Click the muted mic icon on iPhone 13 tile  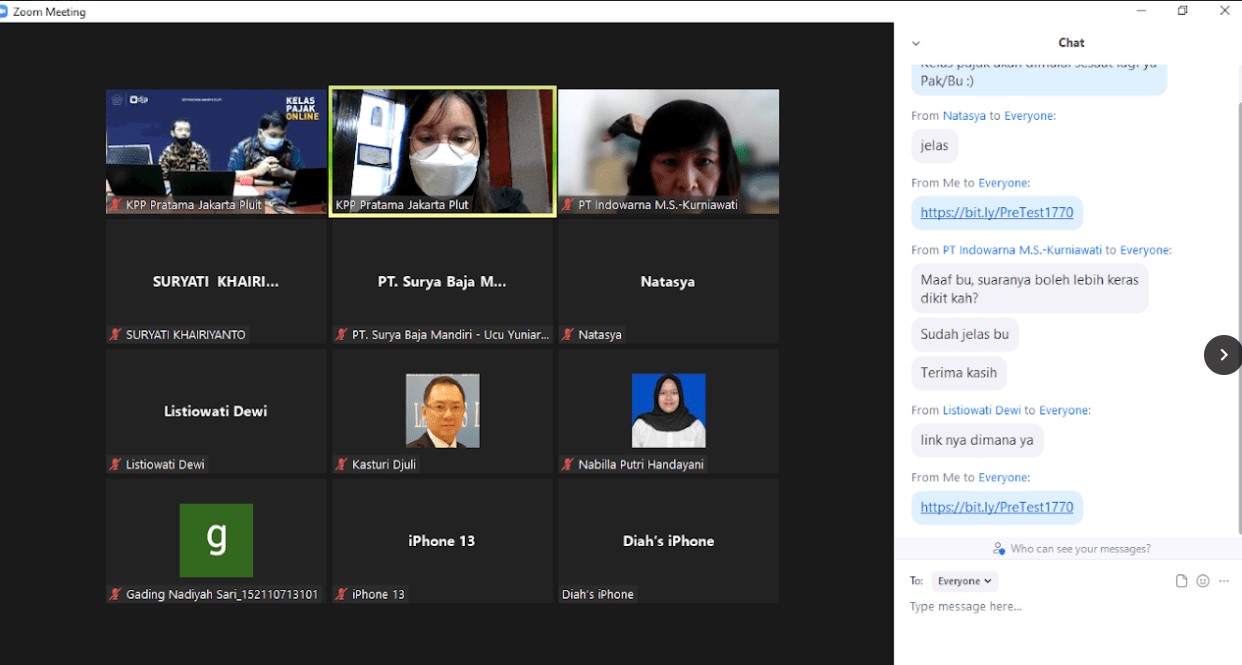pos(341,594)
